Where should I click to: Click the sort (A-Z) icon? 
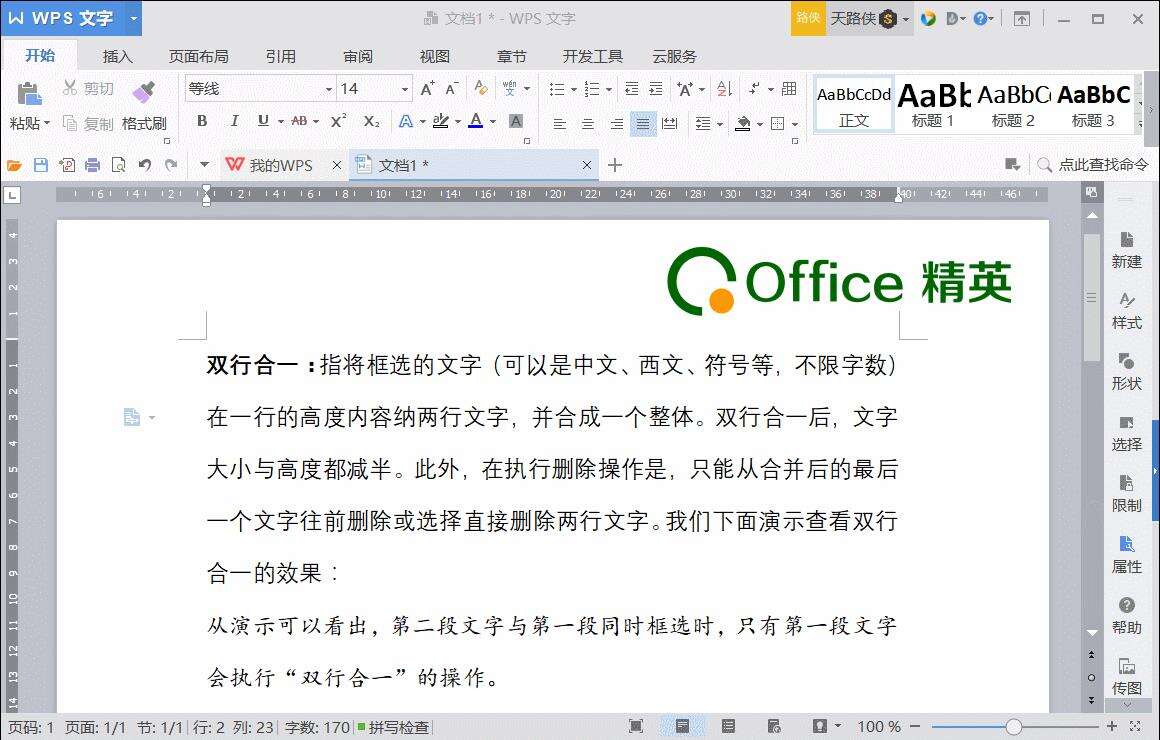[x=725, y=90]
